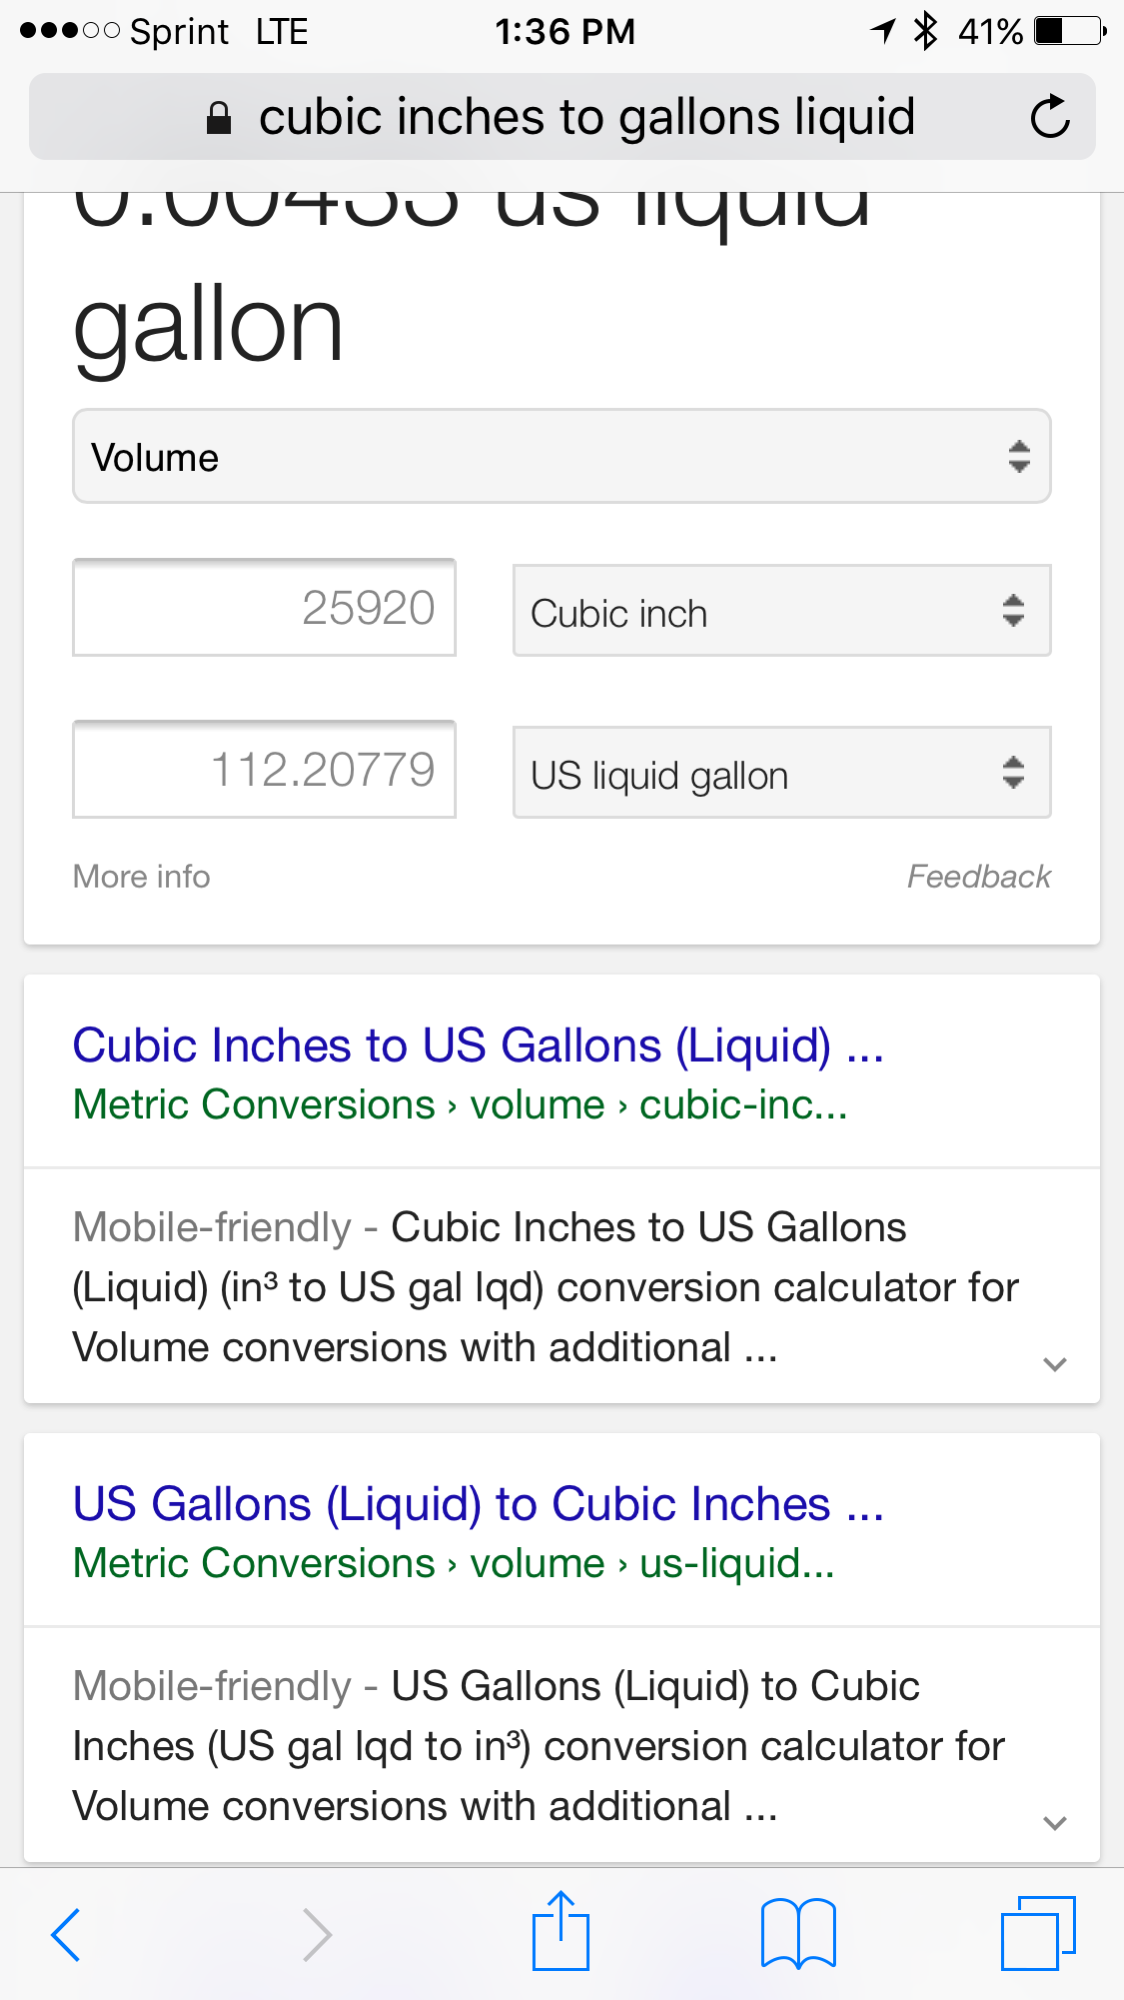Select the 25920 cubic inch input field
Viewport: 1124px width, 2000px height.
pyautogui.click(x=264, y=608)
